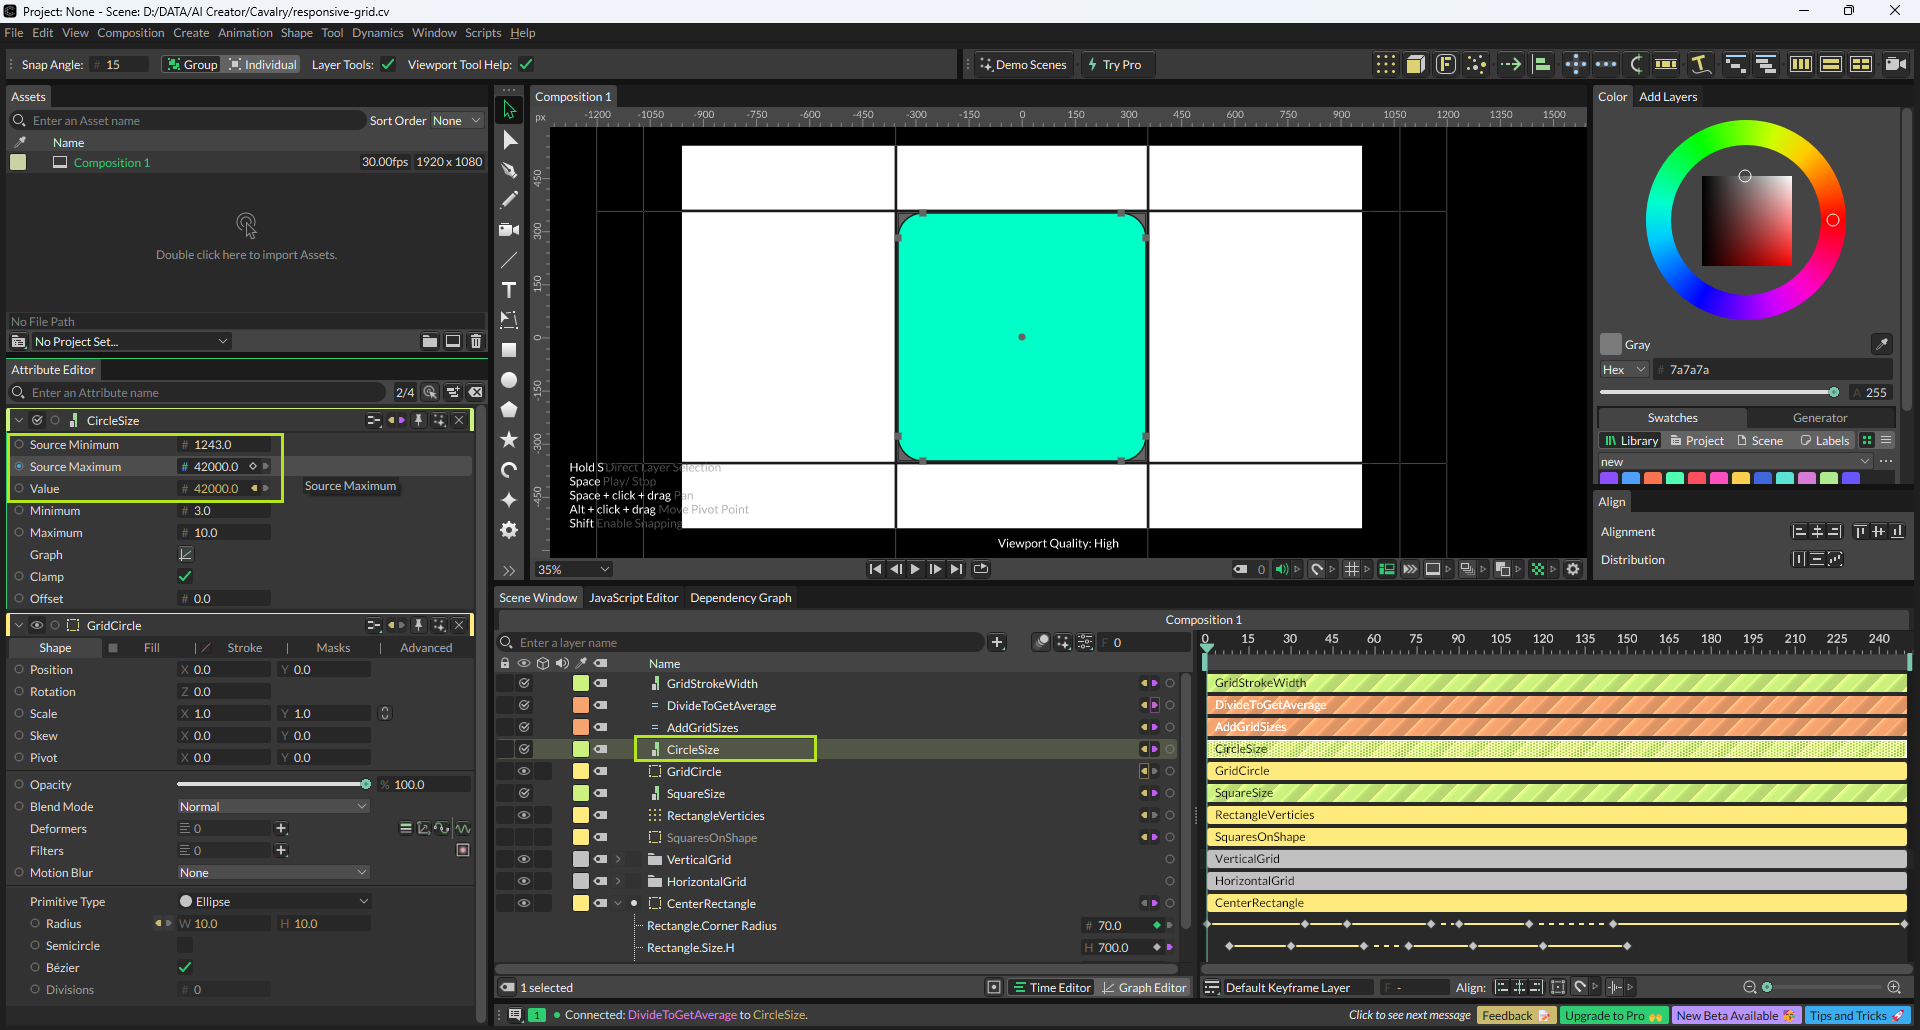The height and width of the screenshot is (1030, 1920).
Task: Click the Graph Editor button
Action: pyautogui.click(x=1144, y=988)
